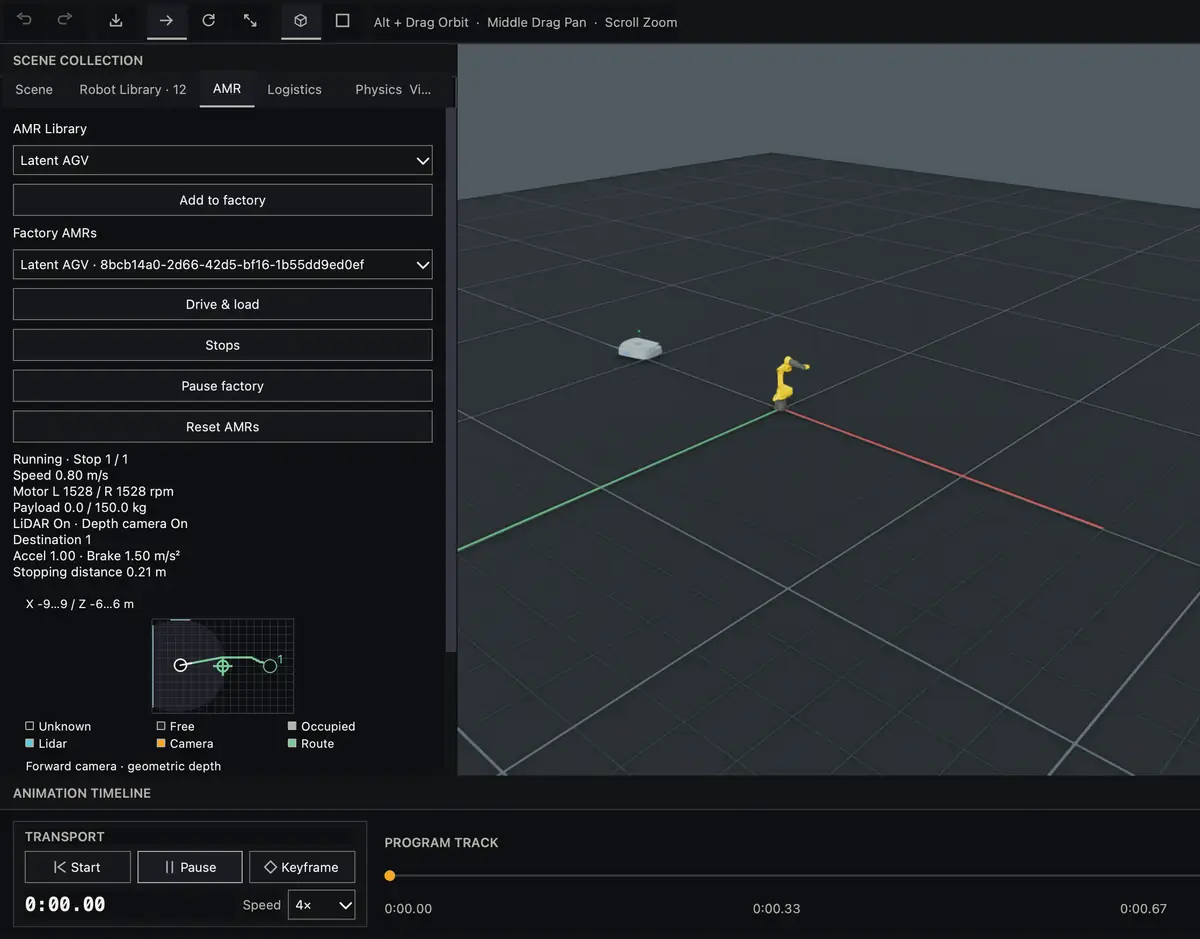Jump to Start in the transport controls
The image size is (1200, 939).
click(78, 867)
